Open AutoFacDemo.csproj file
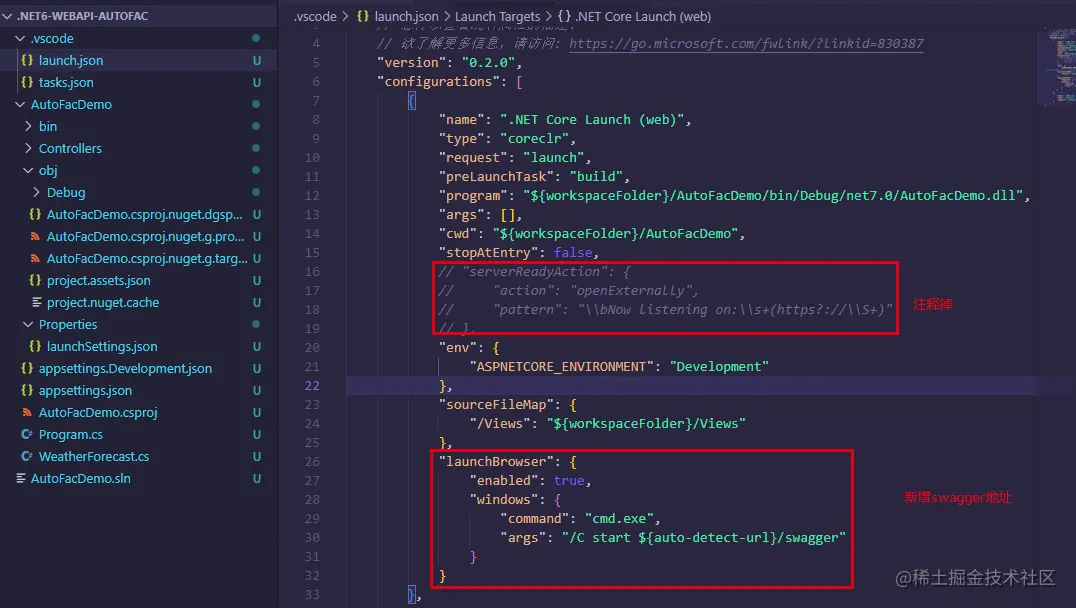Image resolution: width=1076 pixels, height=608 pixels. click(98, 412)
